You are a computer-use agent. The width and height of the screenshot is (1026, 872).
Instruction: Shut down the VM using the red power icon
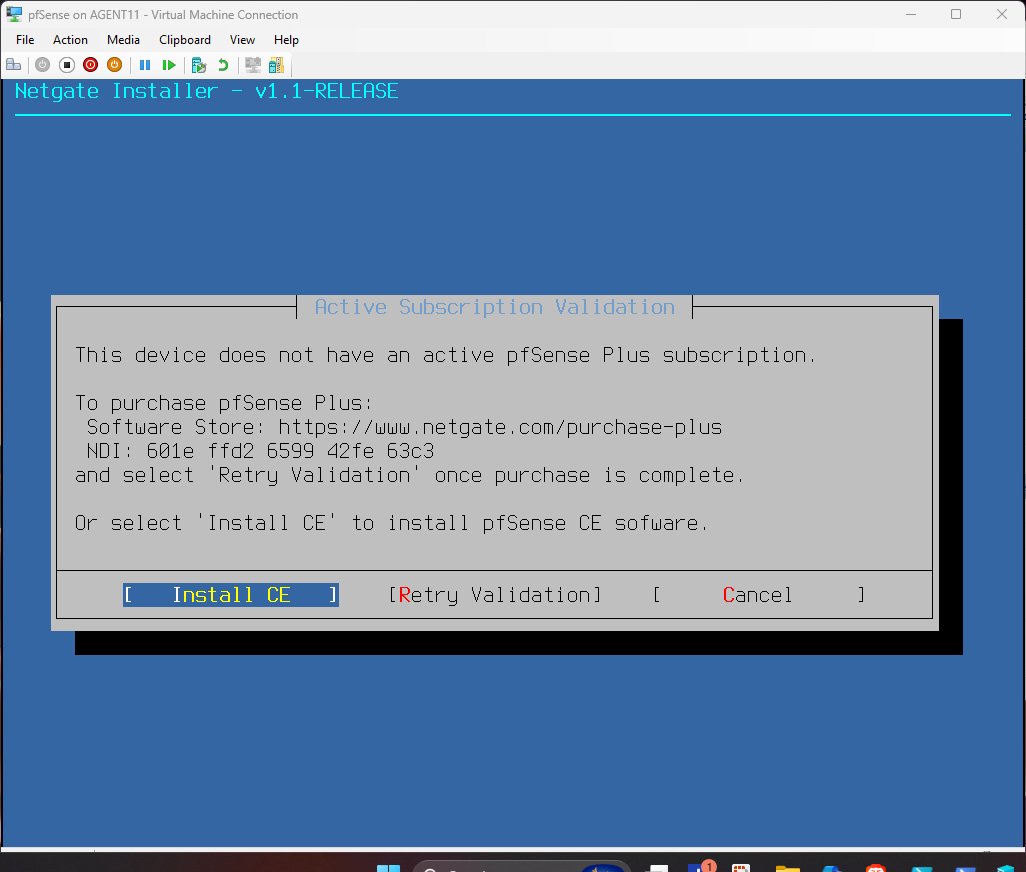coord(91,65)
